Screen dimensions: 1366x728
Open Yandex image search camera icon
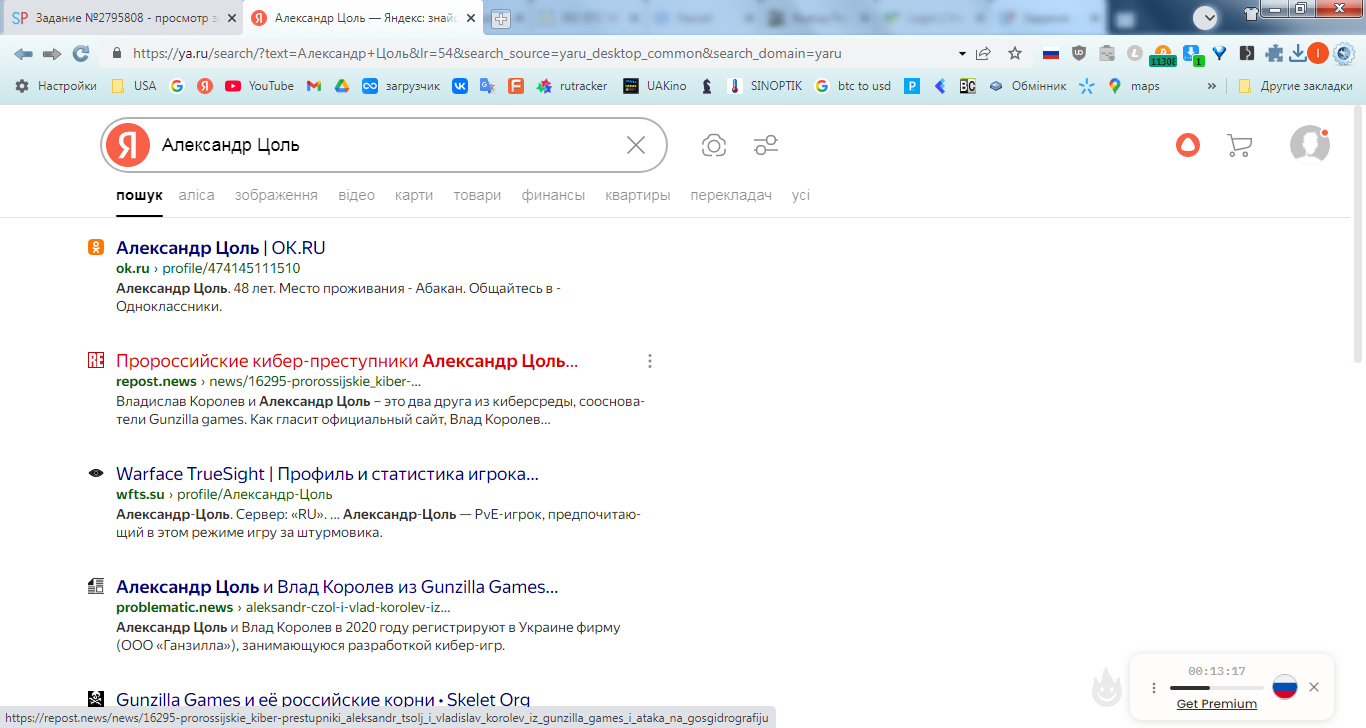click(x=714, y=146)
